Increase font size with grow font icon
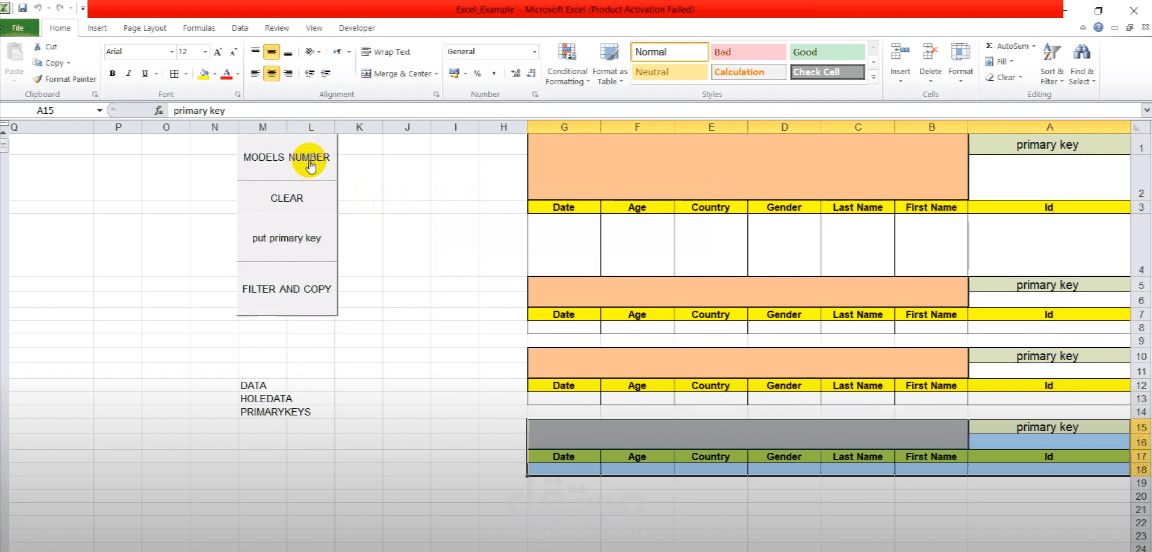 click(217, 52)
